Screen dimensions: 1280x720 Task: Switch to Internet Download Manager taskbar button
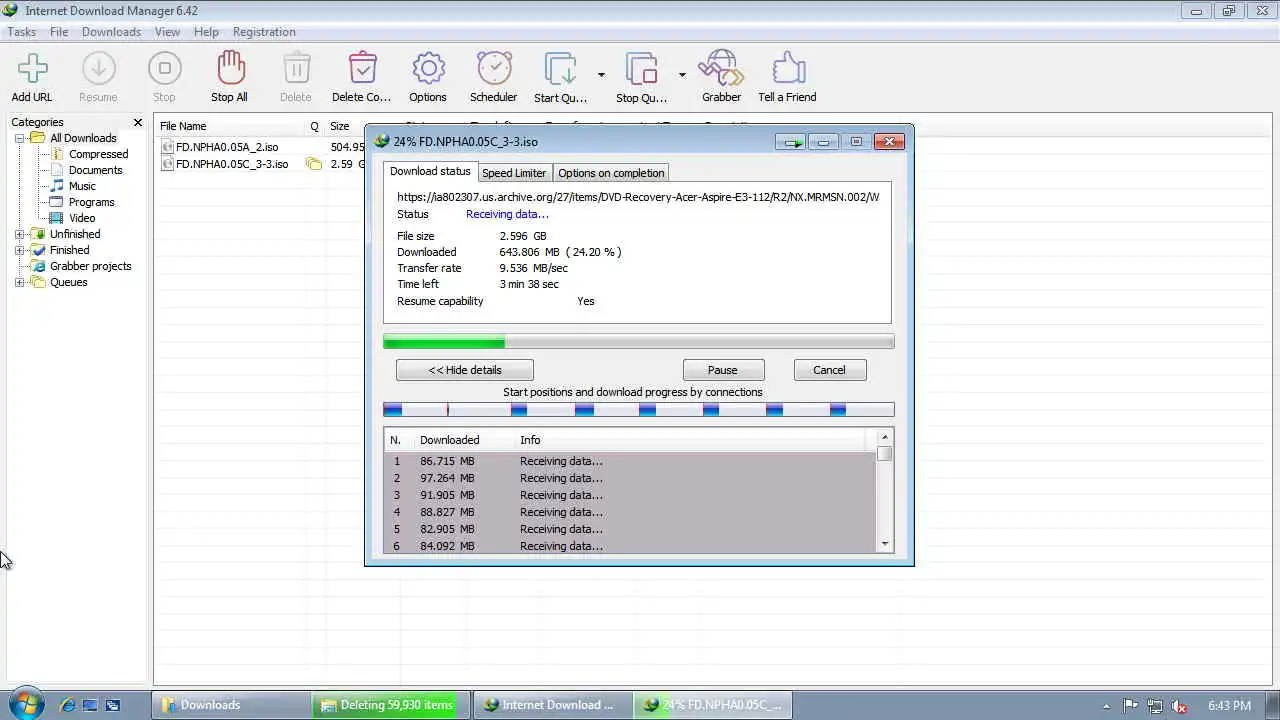(552, 705)
